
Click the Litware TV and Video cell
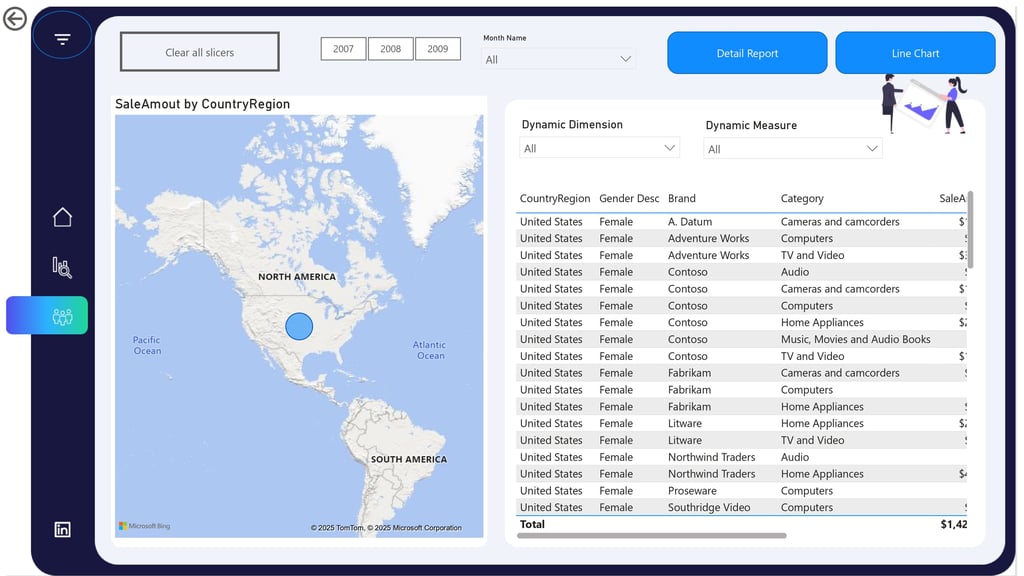click(812, 440)
